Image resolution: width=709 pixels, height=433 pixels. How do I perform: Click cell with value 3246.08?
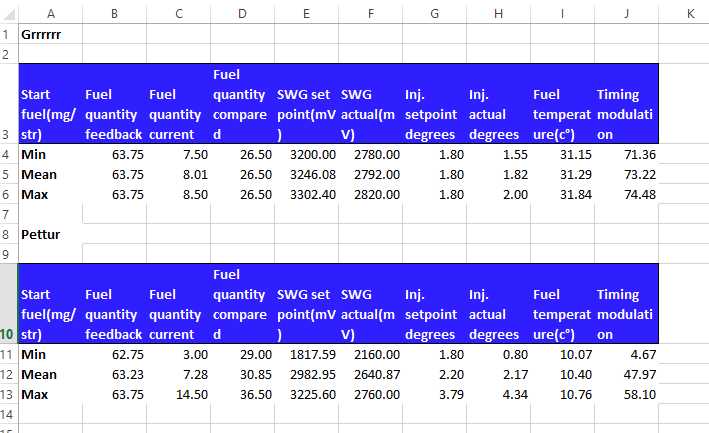pos(307,174)
